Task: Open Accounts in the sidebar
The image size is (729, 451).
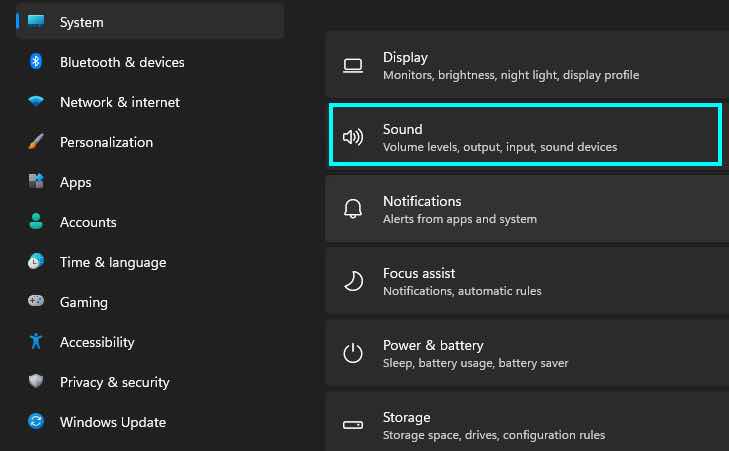Action: [x=88, y=222]
